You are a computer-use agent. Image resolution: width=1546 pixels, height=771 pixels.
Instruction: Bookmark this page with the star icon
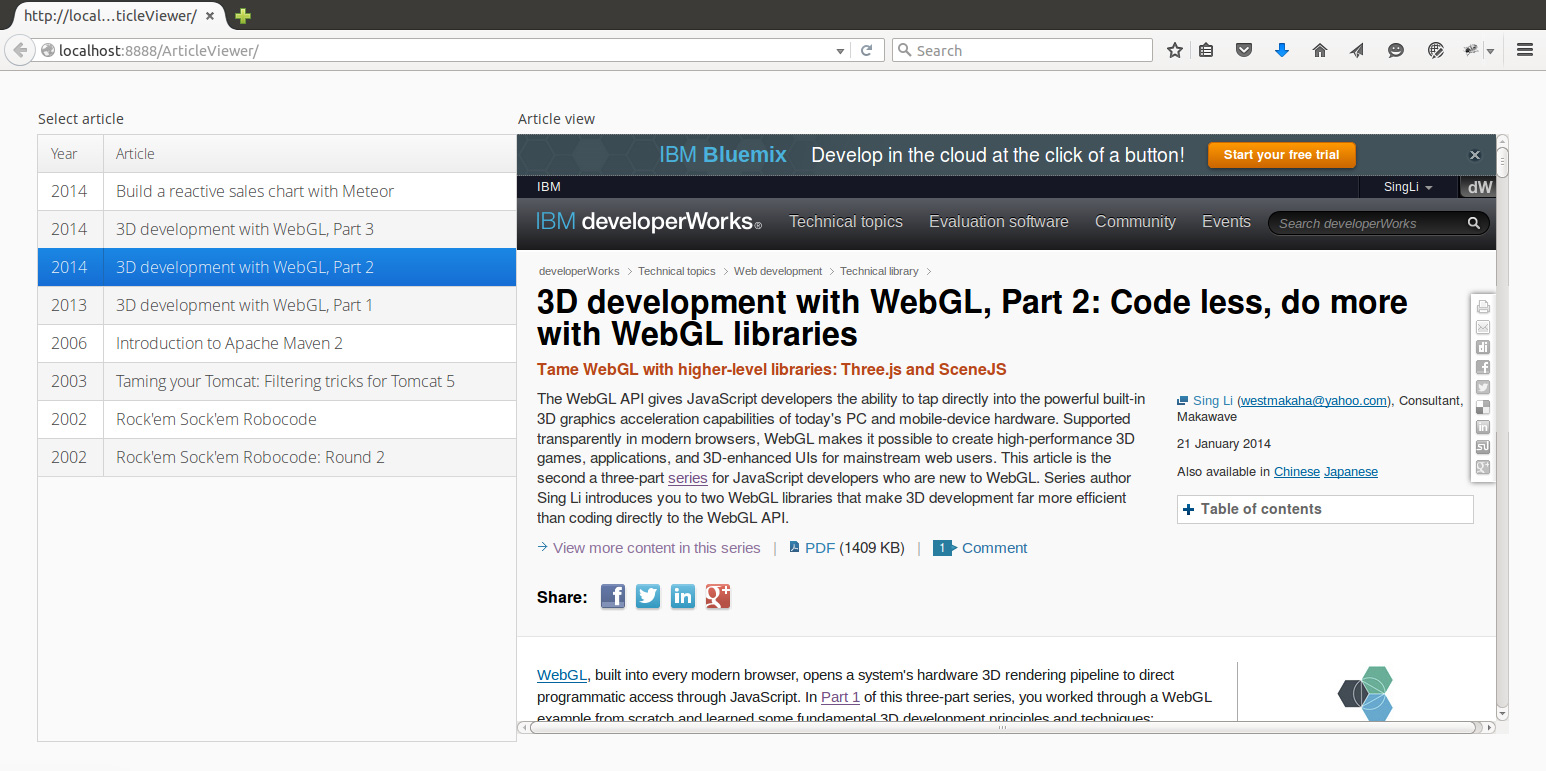(1175, 50)
